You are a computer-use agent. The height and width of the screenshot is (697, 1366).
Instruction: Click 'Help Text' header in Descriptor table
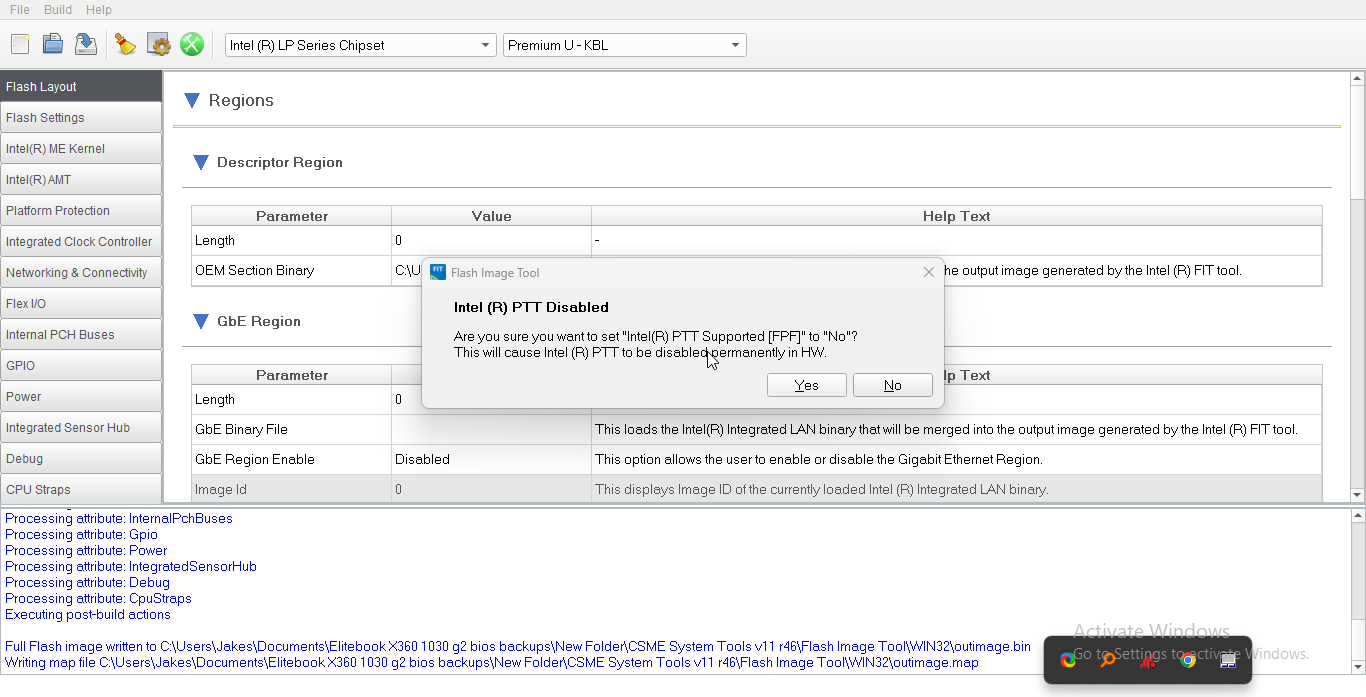coord(957,216)
